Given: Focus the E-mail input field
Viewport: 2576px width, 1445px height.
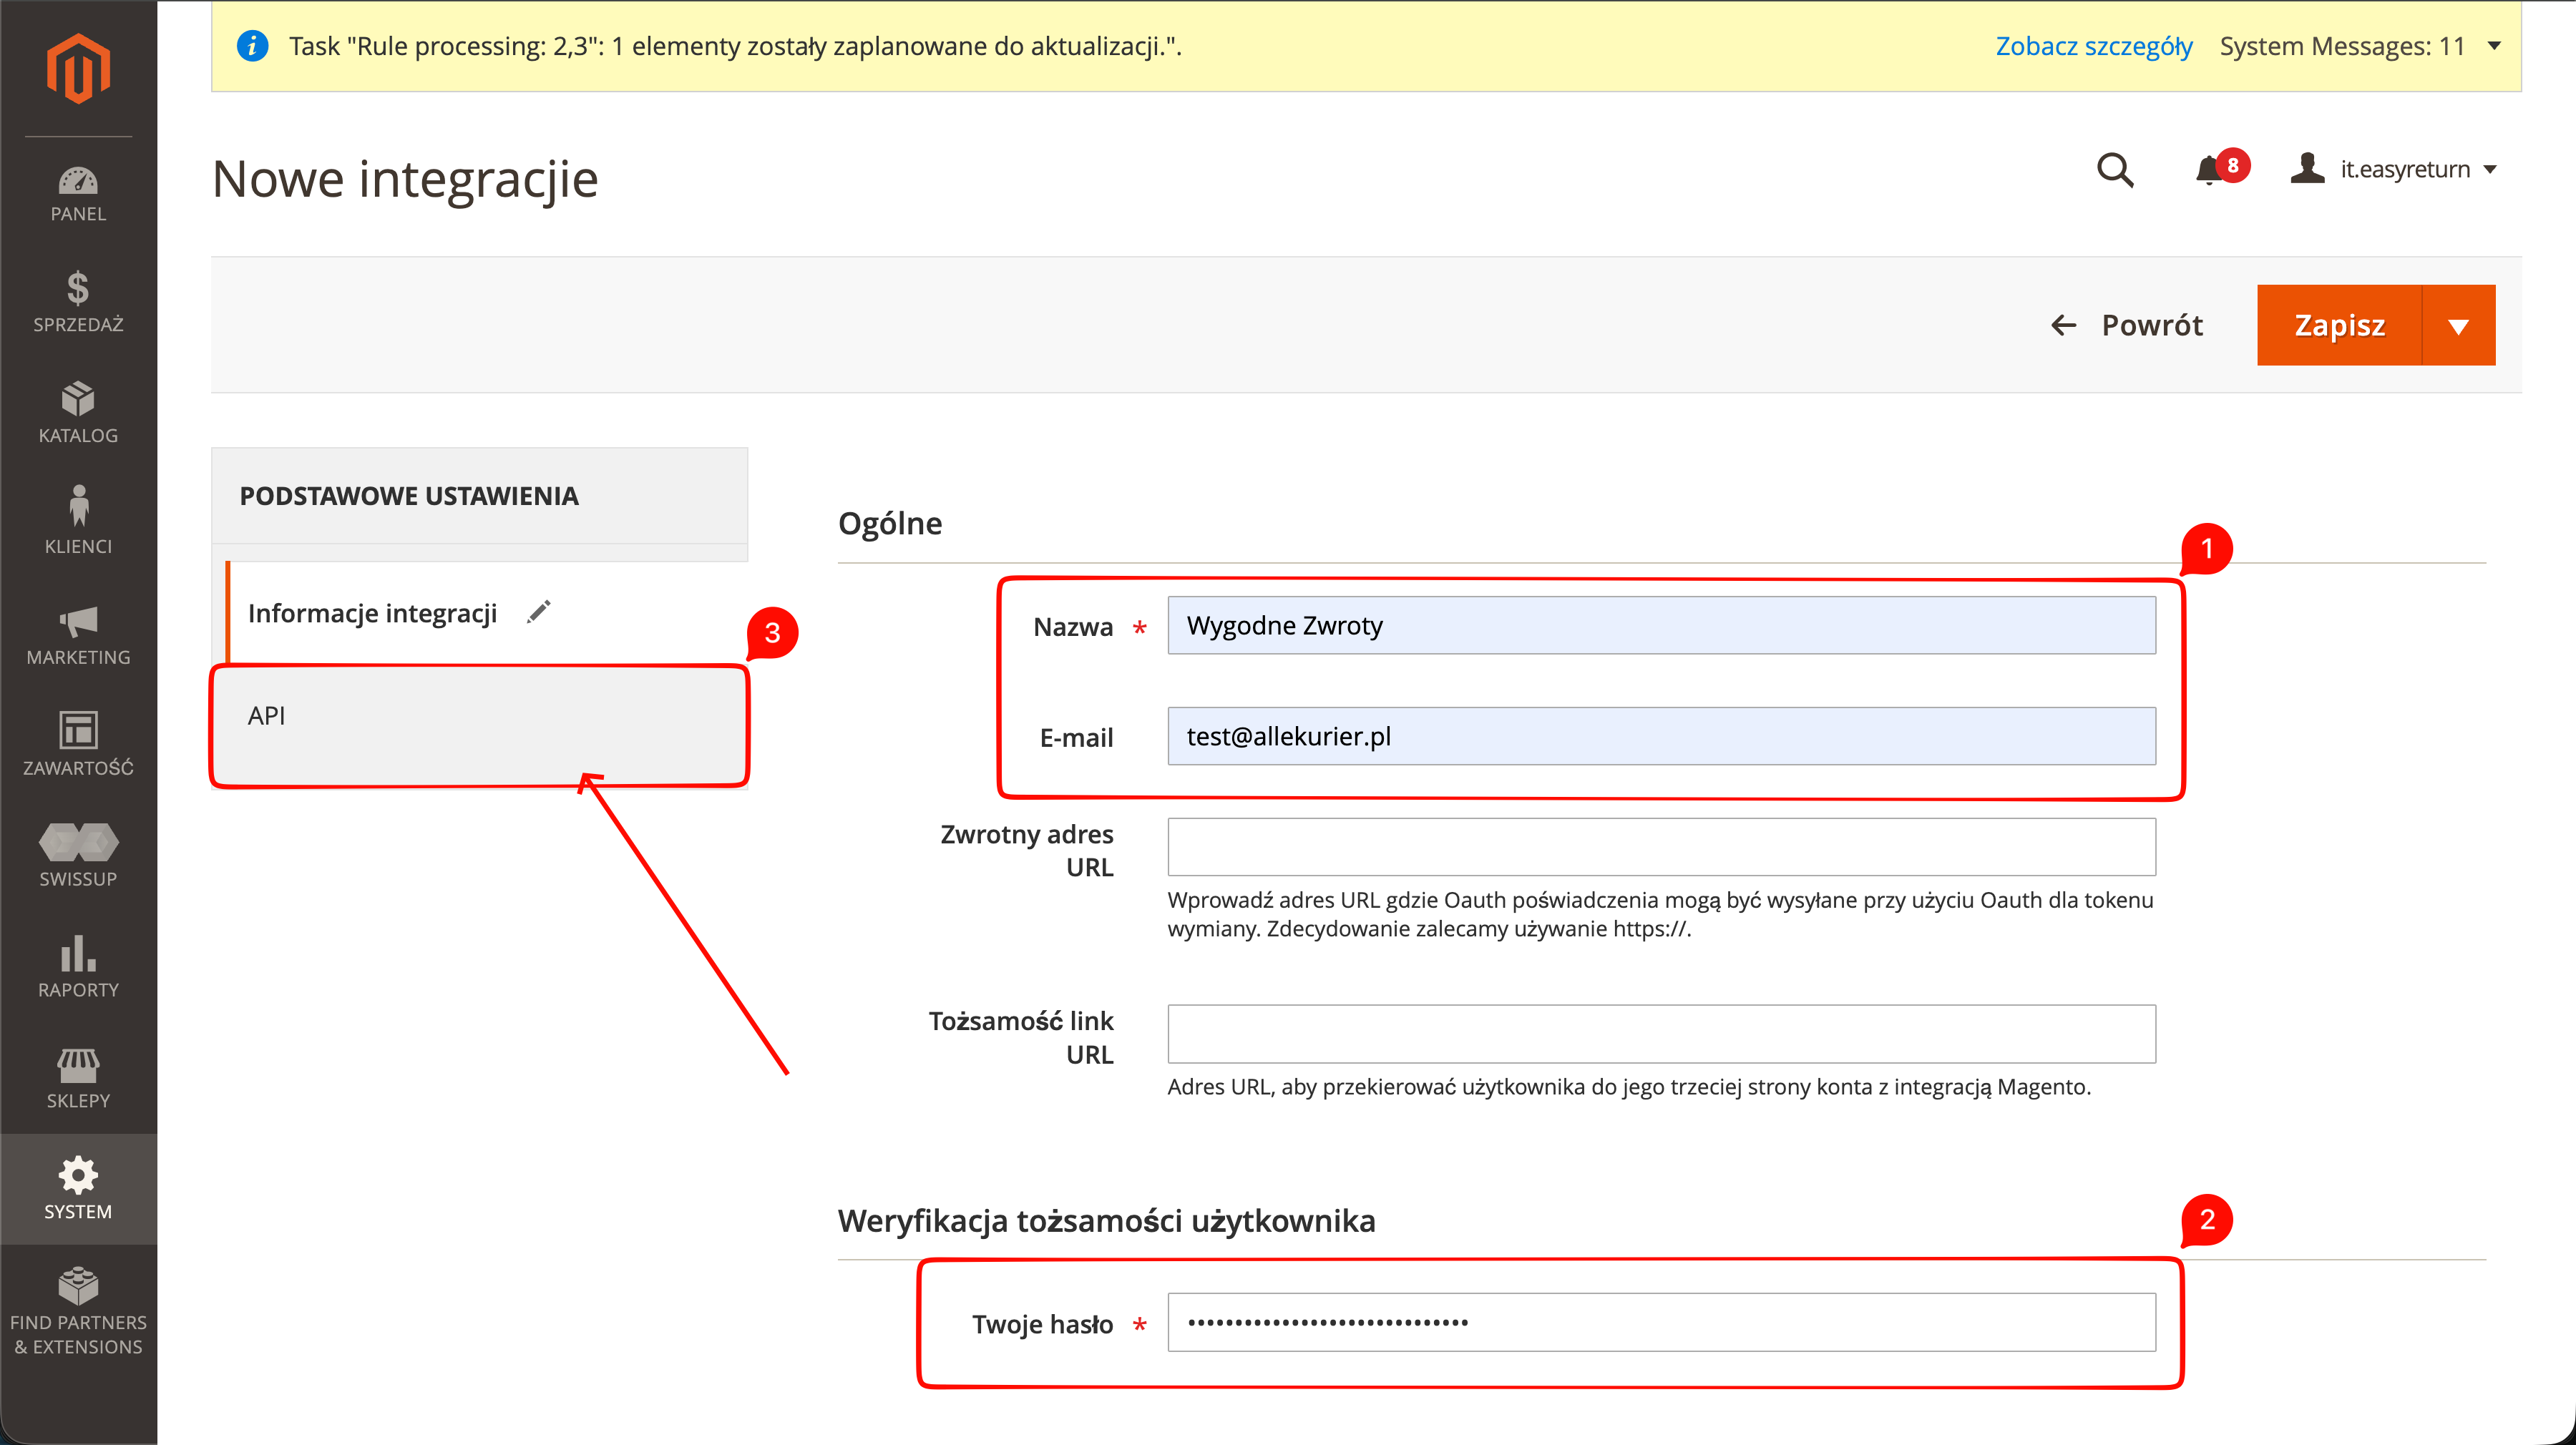Looking at the screenshot, I should (1661, 736).
